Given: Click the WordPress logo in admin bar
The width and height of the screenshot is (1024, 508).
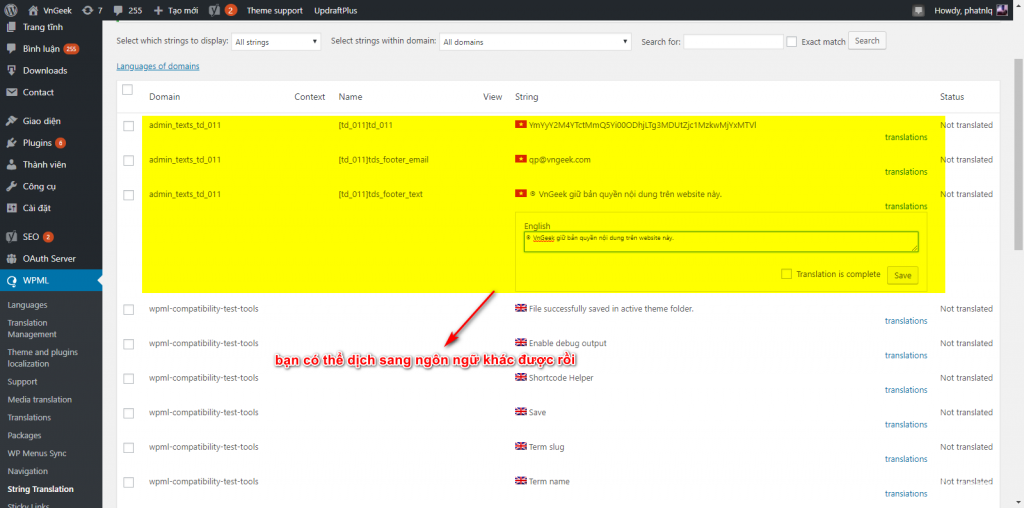Looking at the screenshot, I should pos(10,10).
